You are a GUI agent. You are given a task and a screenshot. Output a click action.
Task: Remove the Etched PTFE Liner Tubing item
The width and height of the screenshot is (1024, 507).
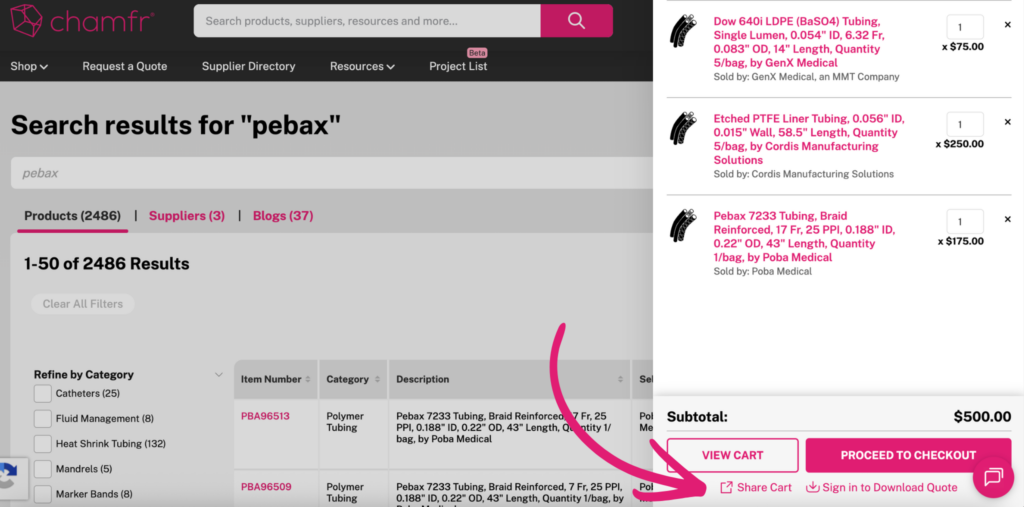[x=1007, y=122]
